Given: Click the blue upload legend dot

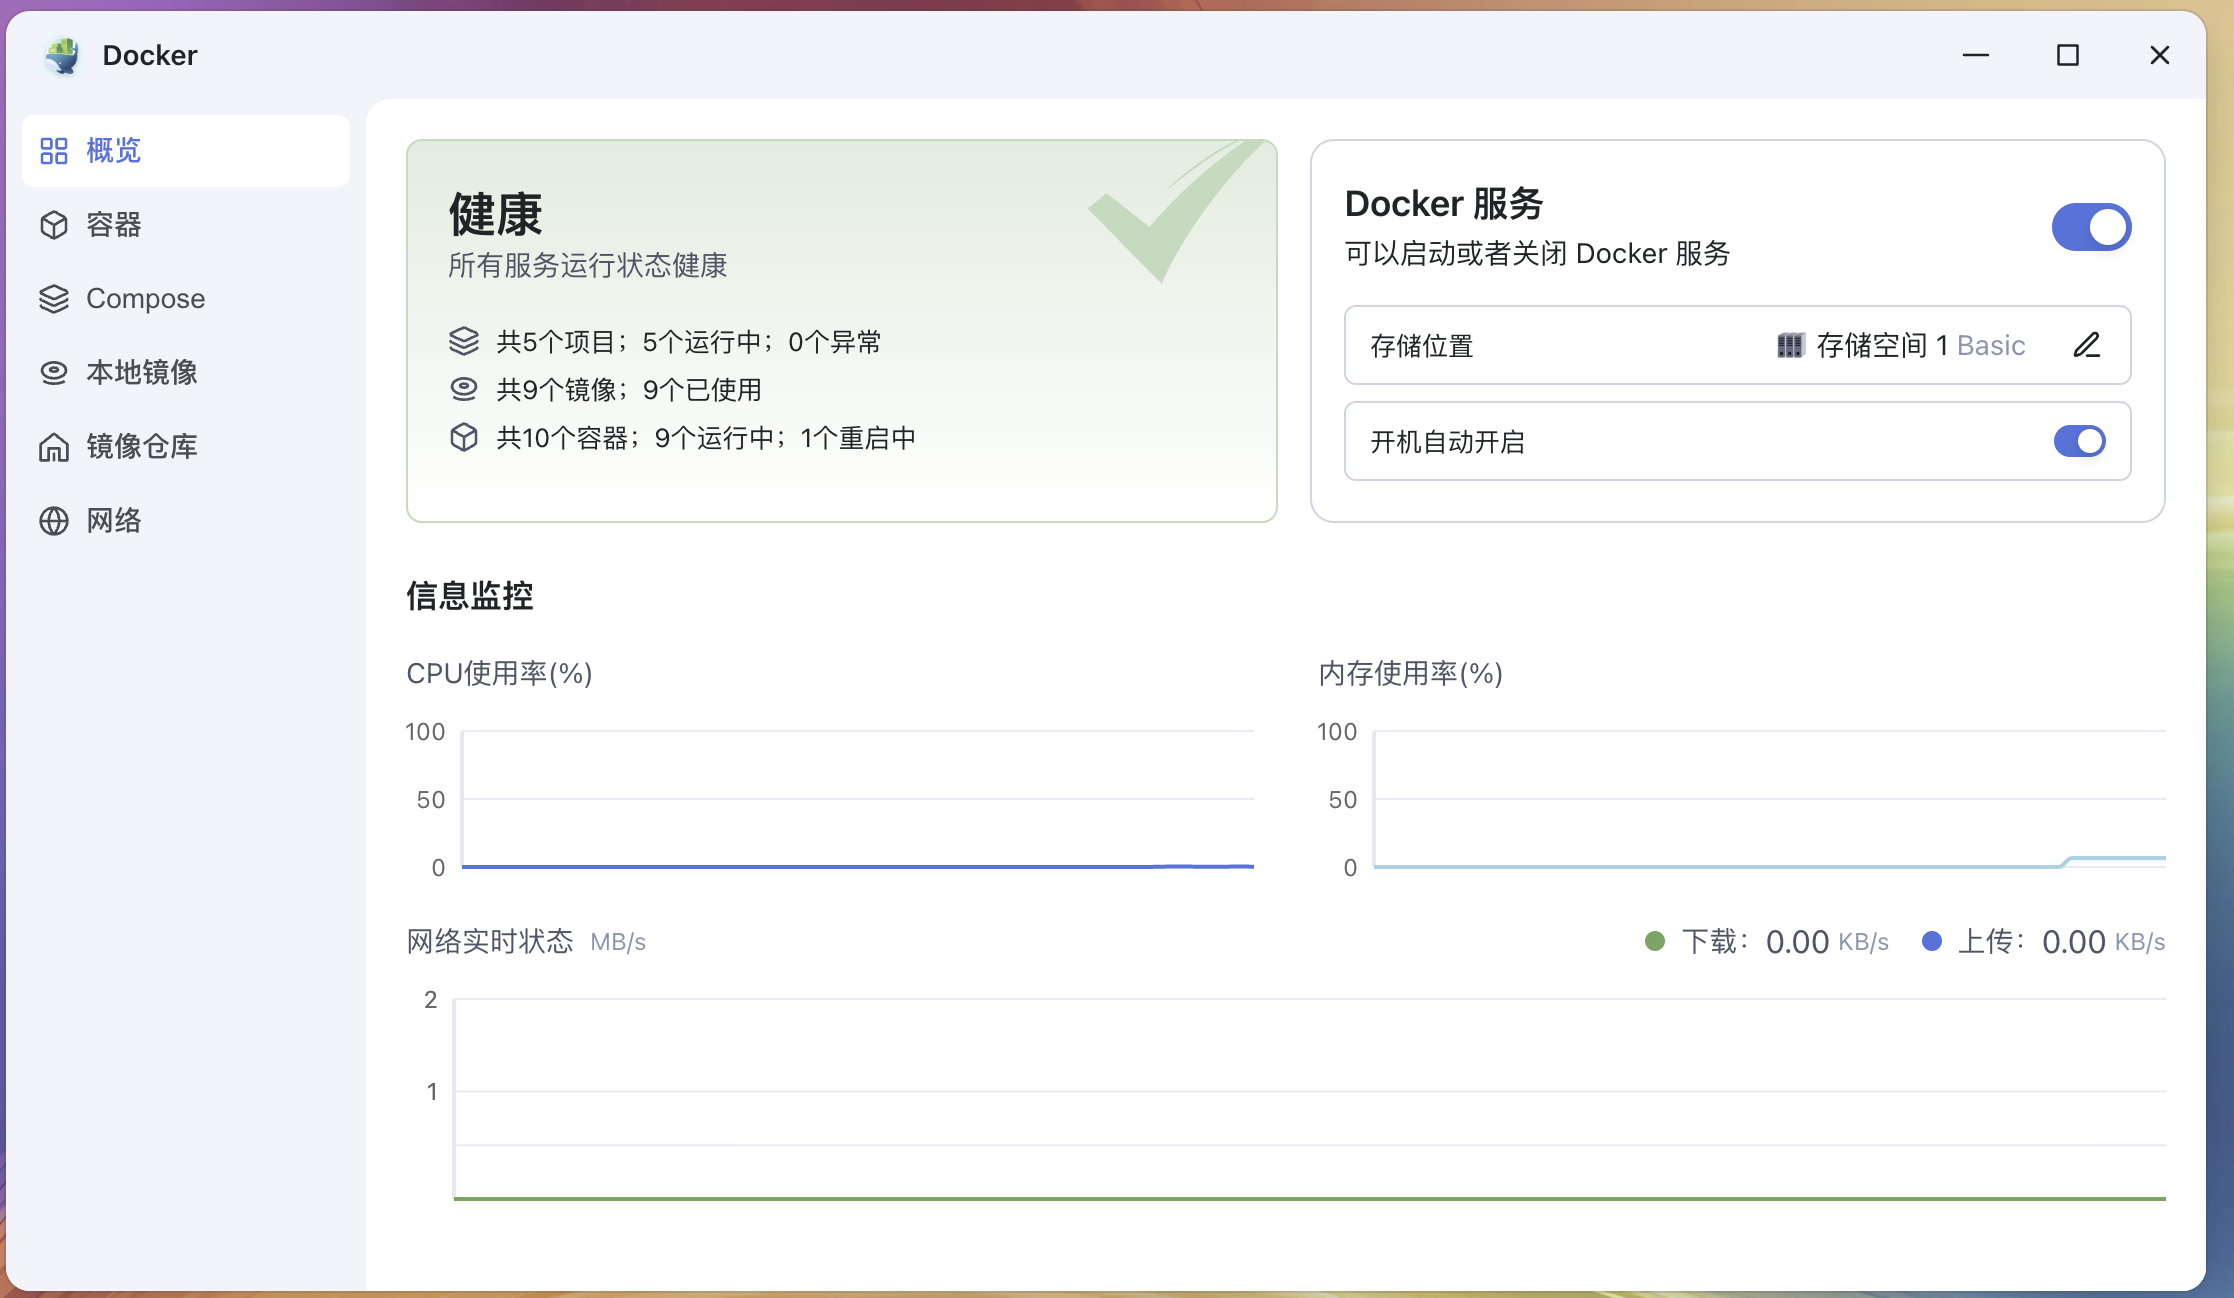Looking at the screenshot, I should coord(1932,941).
